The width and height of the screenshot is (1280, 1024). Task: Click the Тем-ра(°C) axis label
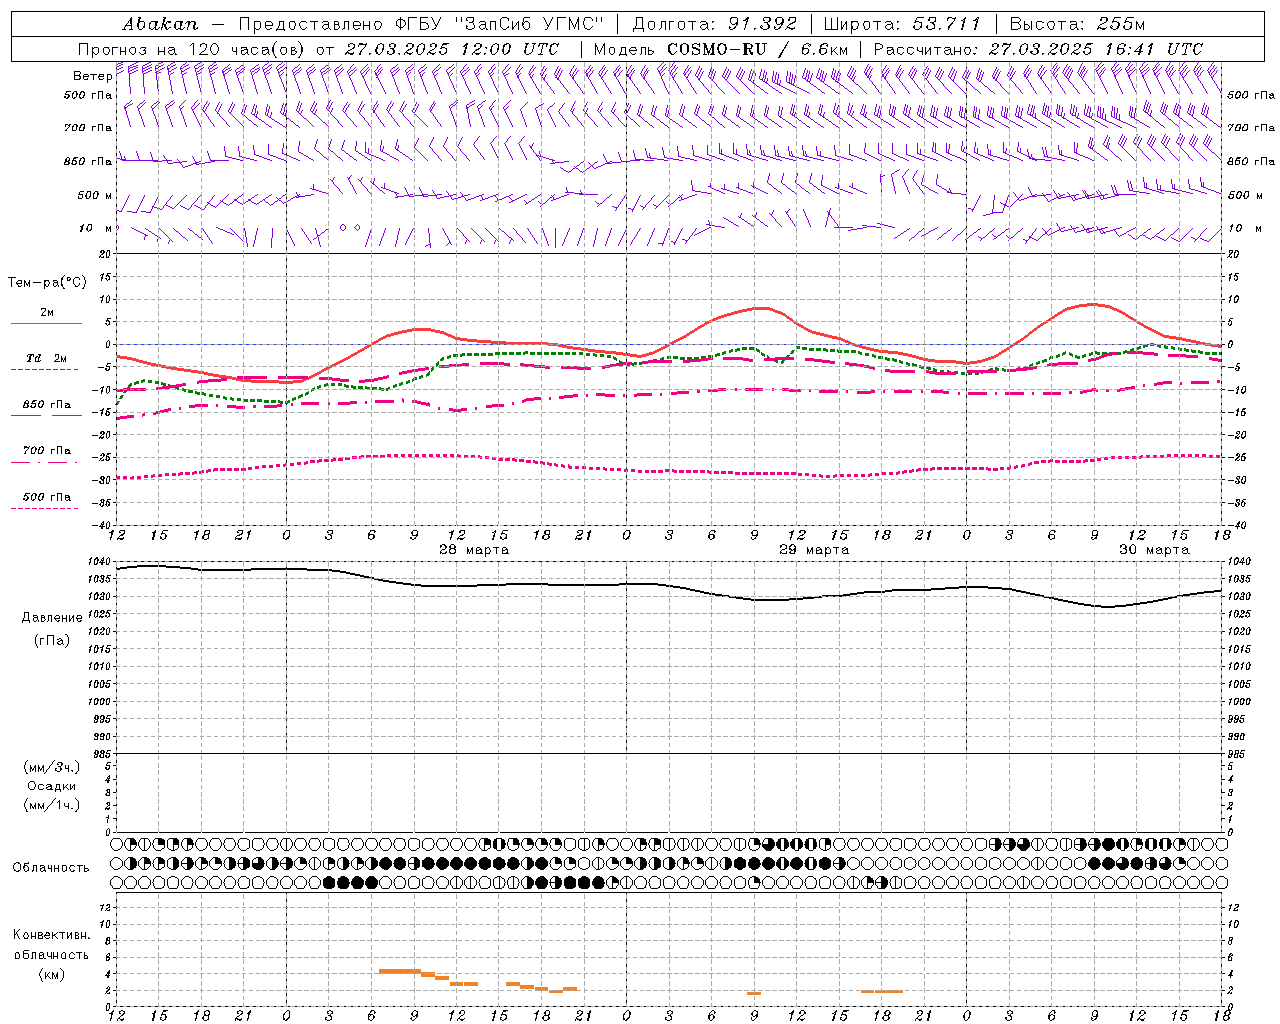tap(47, 283)
